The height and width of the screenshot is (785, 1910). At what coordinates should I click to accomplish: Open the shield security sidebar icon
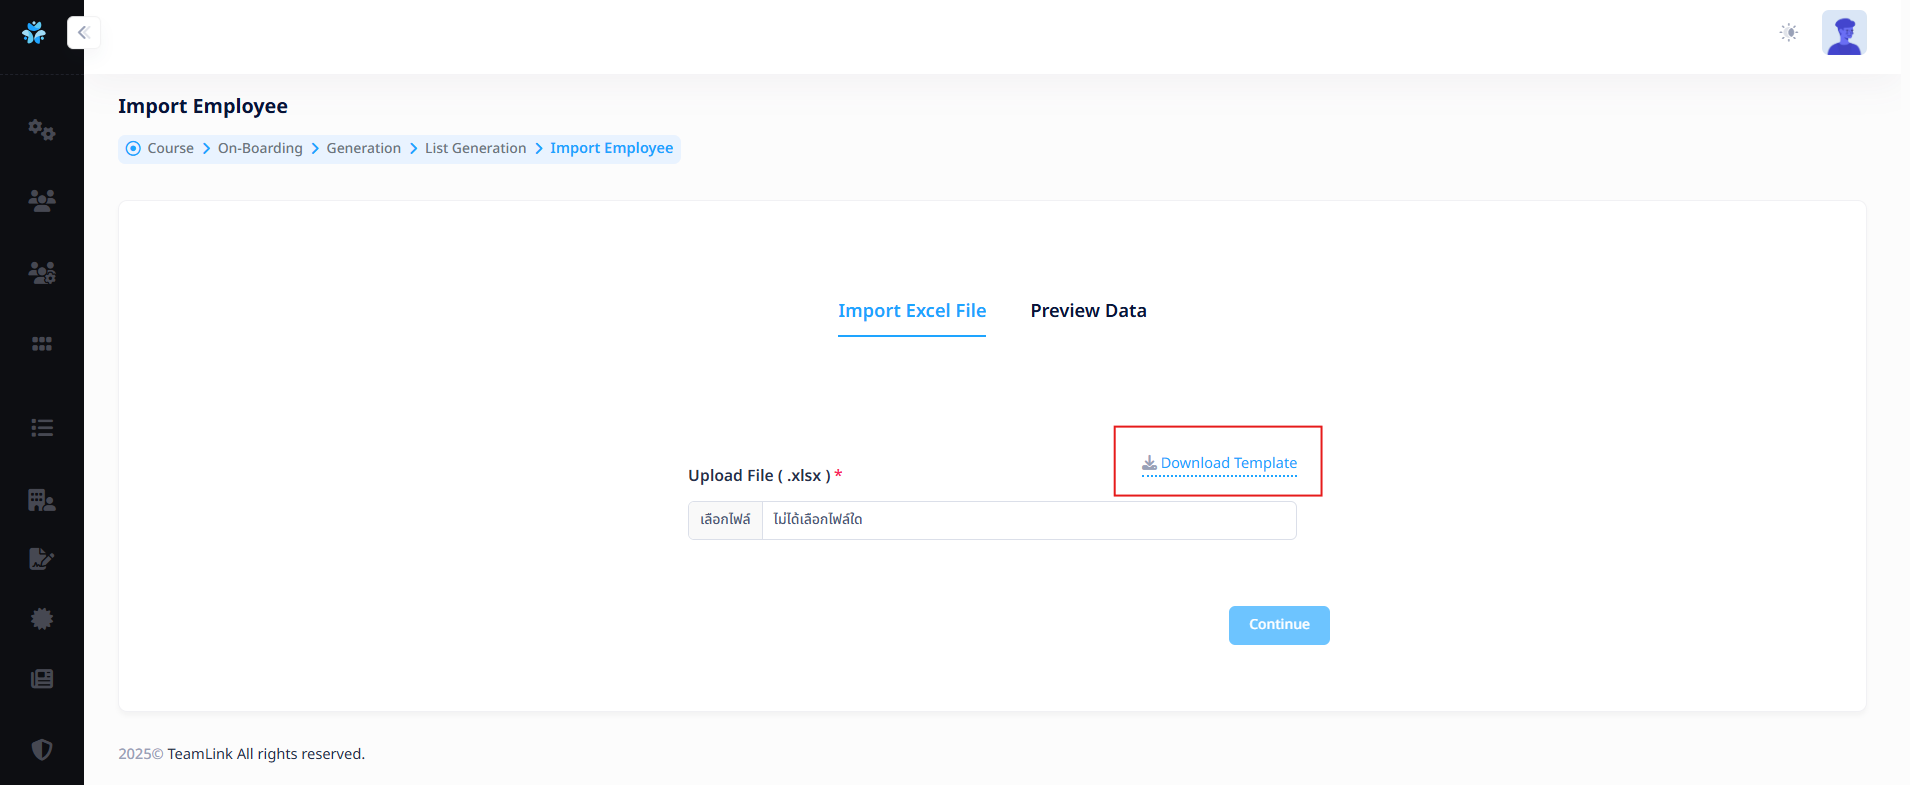tap(42, 750)
